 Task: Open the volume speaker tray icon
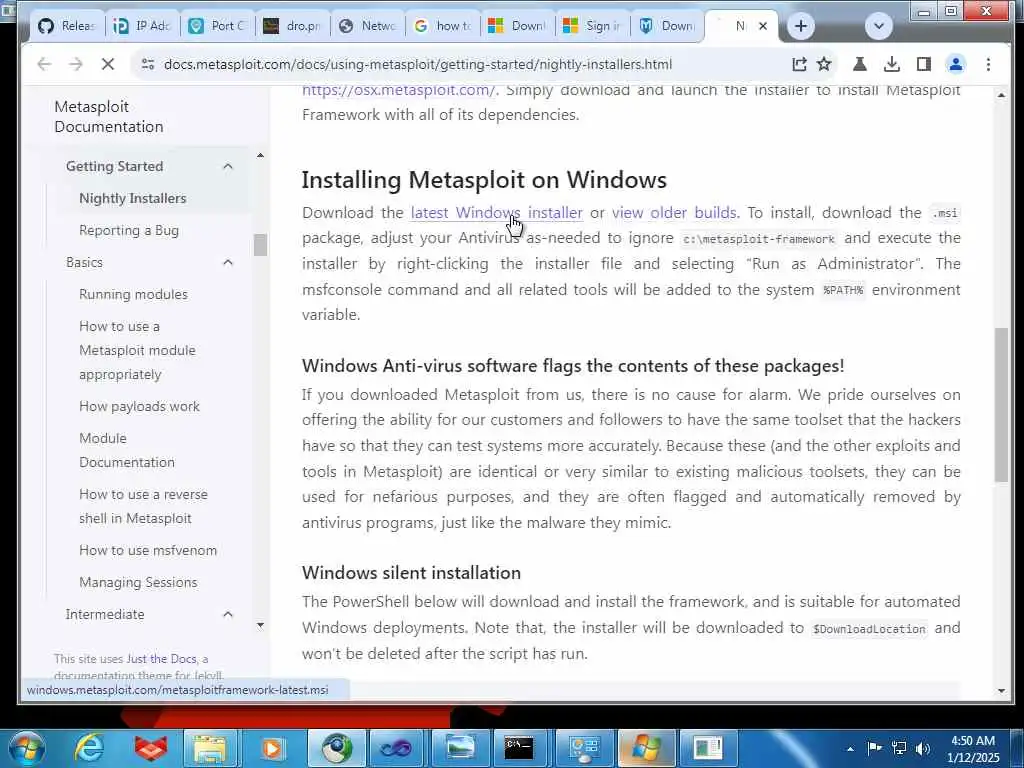[x=922, y=748]
